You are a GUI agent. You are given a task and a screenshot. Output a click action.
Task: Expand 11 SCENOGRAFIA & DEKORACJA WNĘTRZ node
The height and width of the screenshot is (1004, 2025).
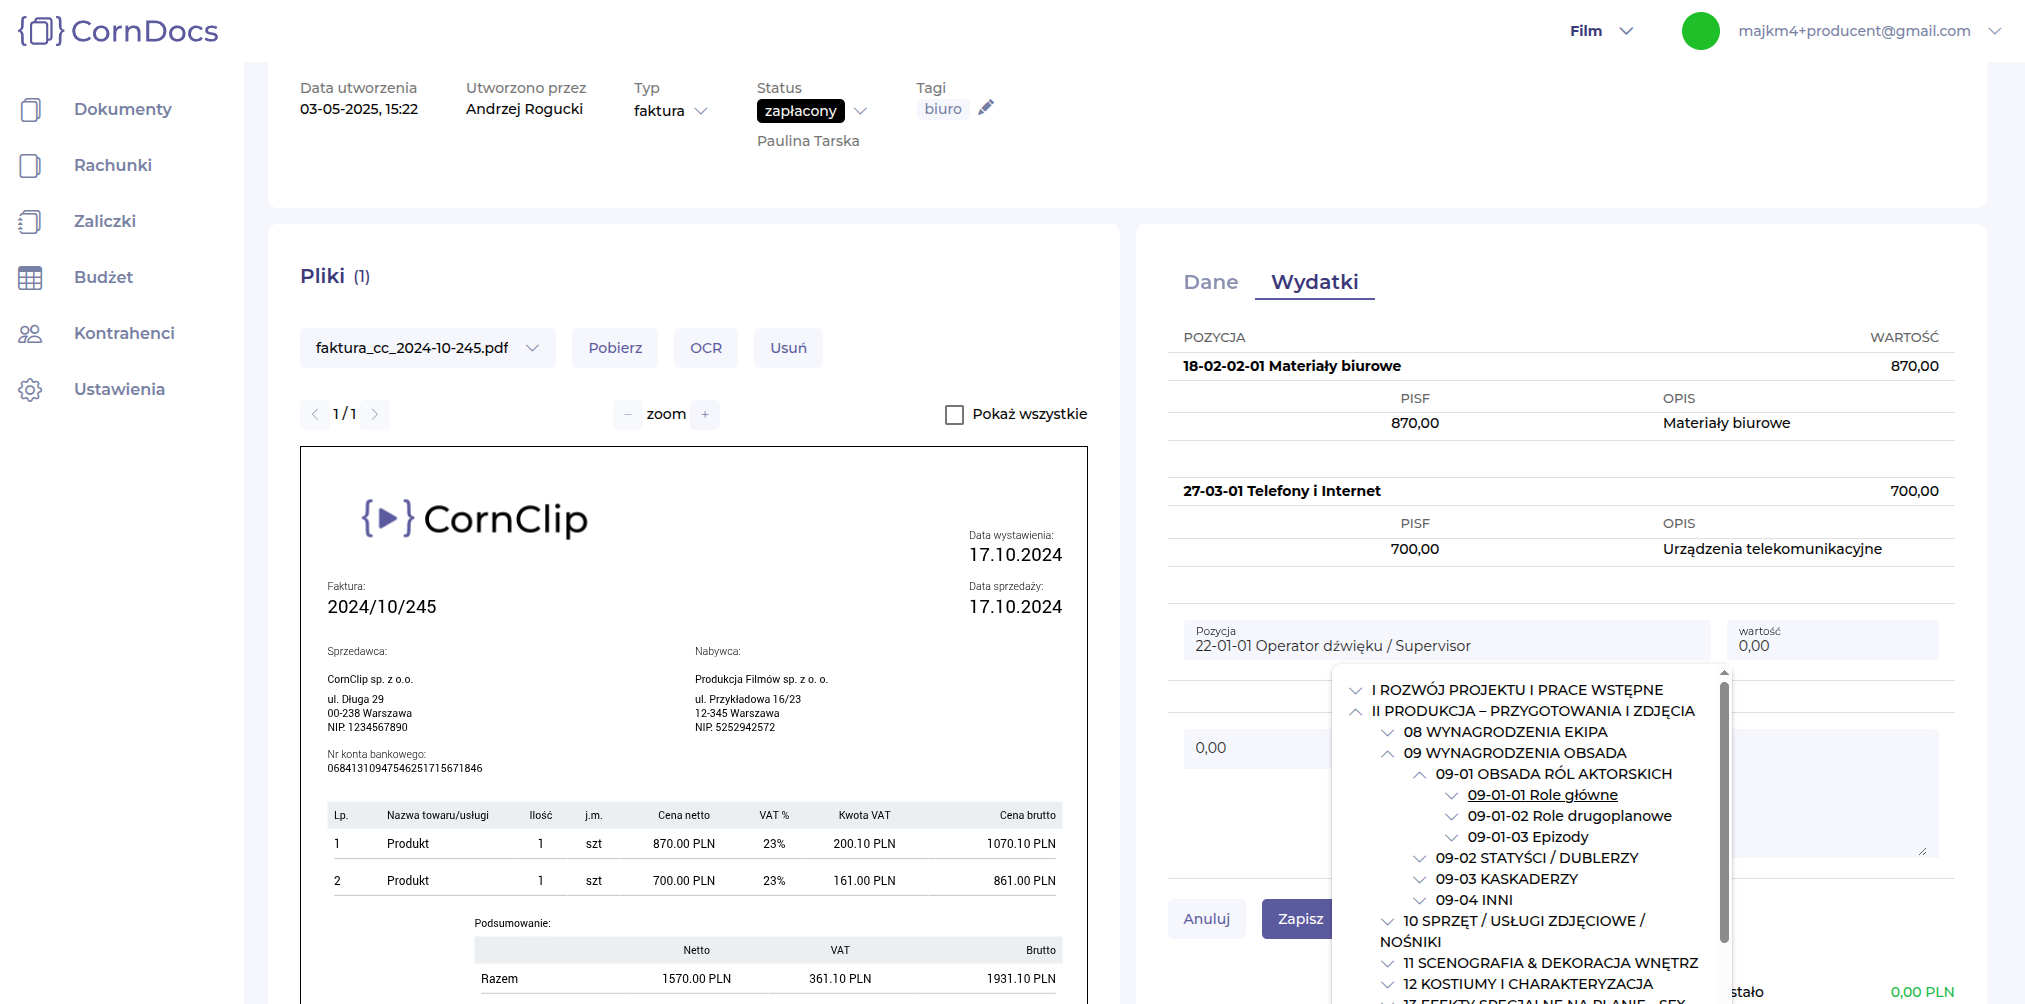pos(1387,963)
